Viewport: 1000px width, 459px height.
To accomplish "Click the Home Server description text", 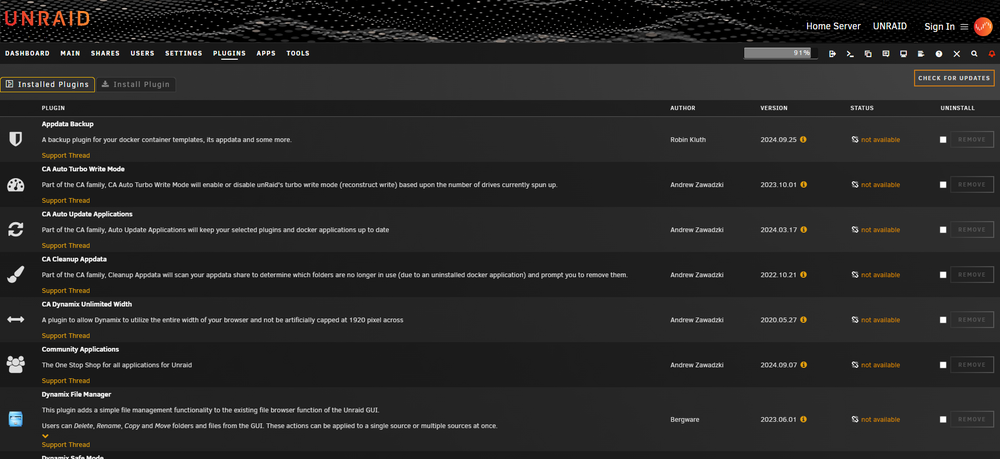I will click(x=833, y=26).
